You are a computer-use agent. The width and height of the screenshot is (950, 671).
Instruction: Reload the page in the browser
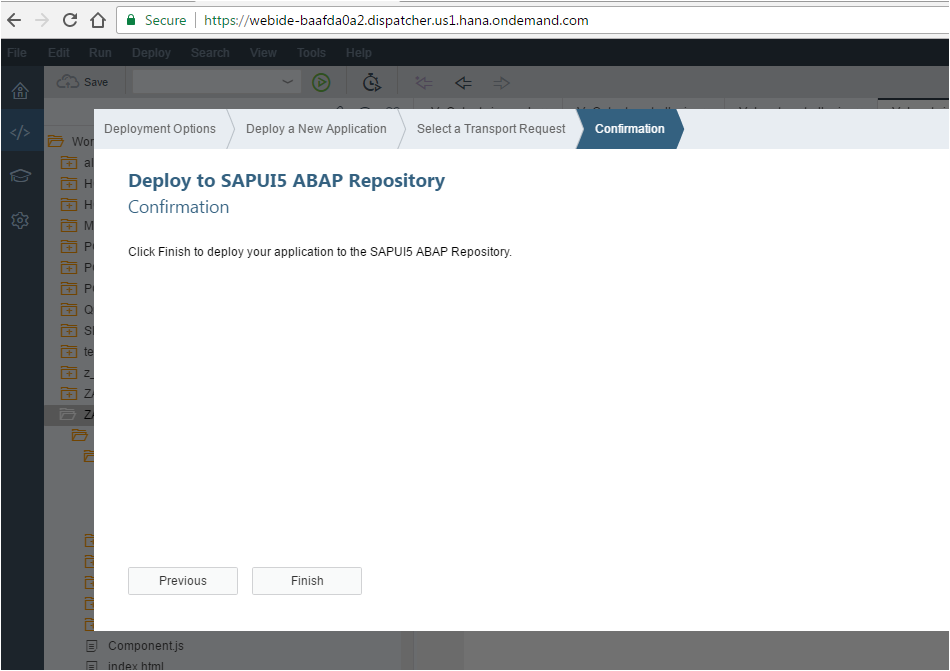coord(70,21)
